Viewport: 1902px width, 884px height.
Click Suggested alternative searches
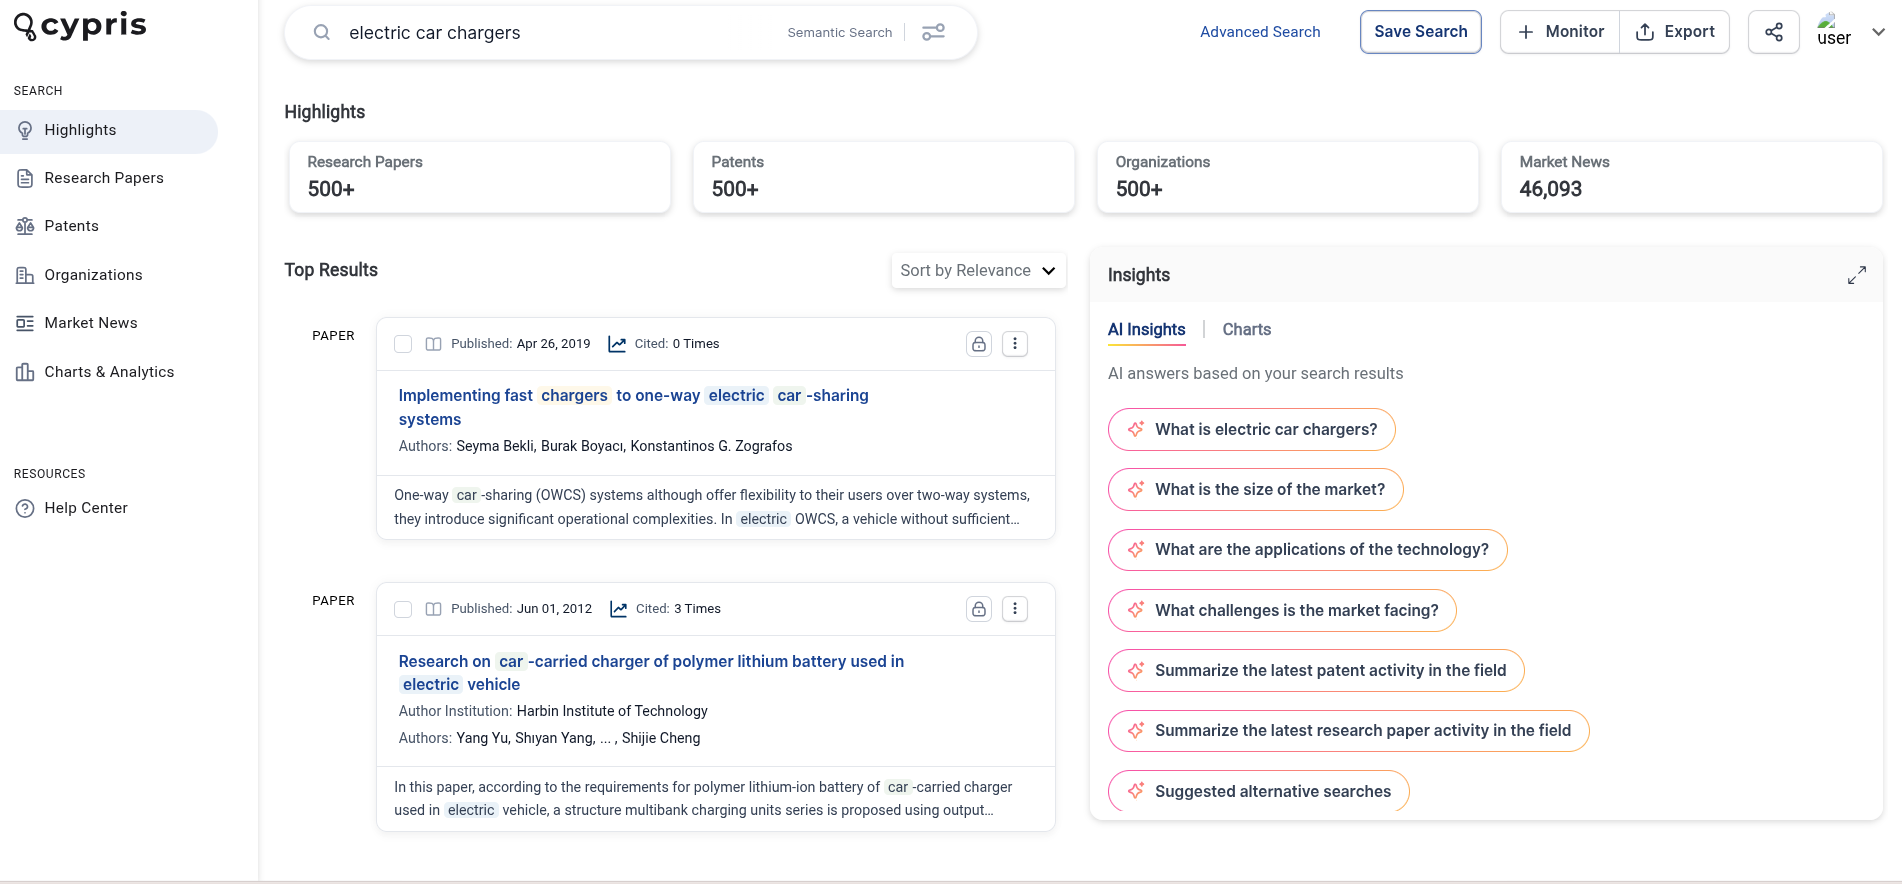pos(1258,791)
